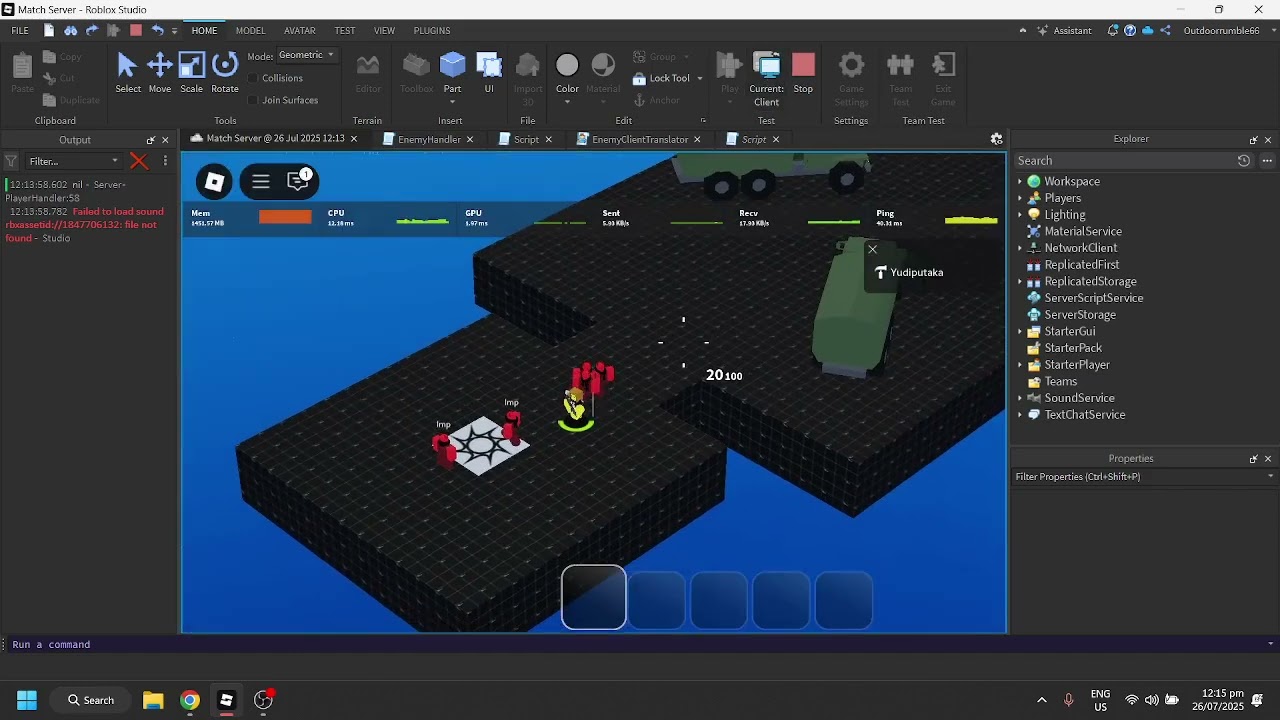Open the PLUGINS ribbon tab
Image resolution: width=1280 pixels, height=720 pixels.
432,30
